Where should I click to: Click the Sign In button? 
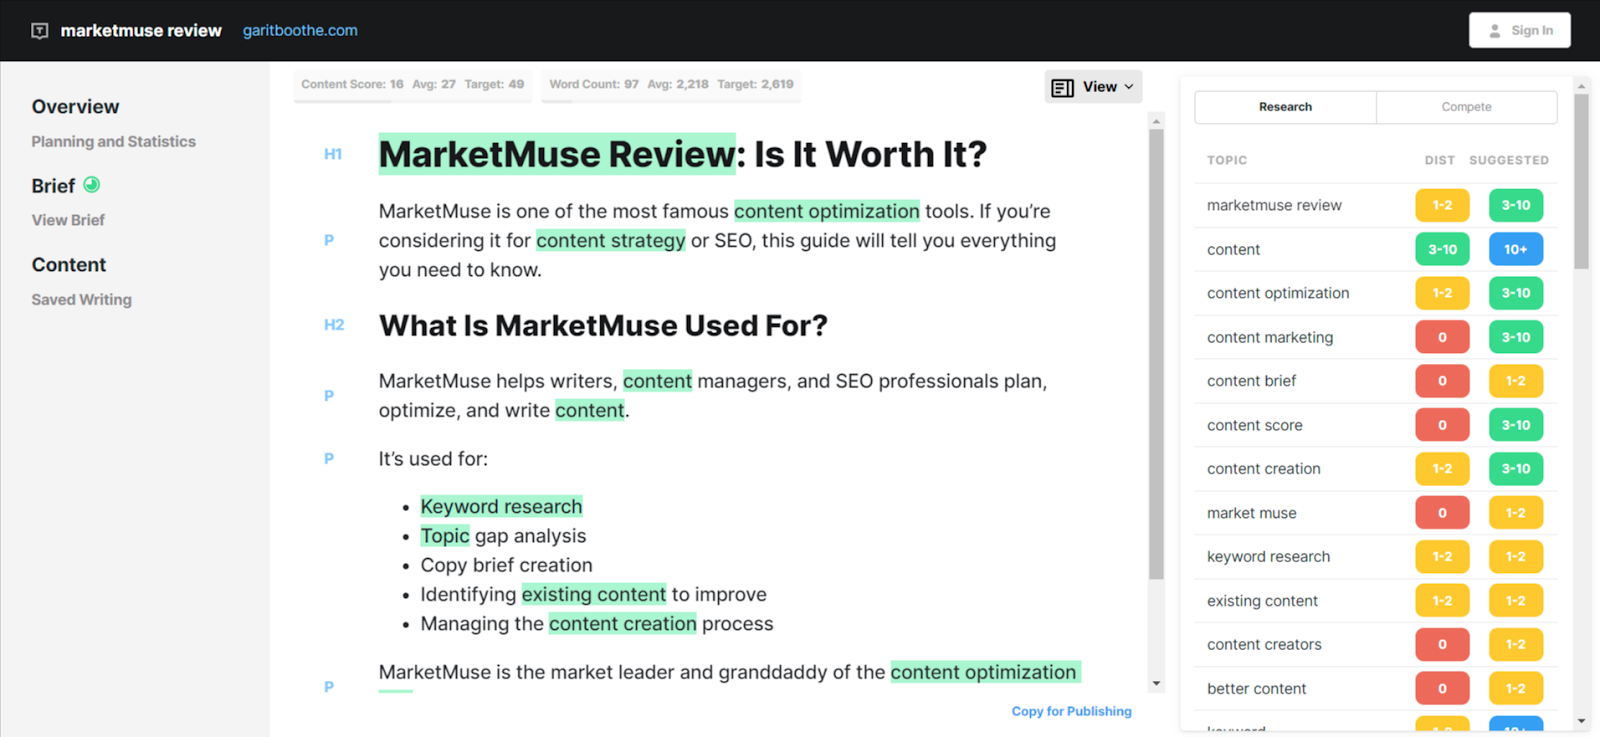(1519, 30)
